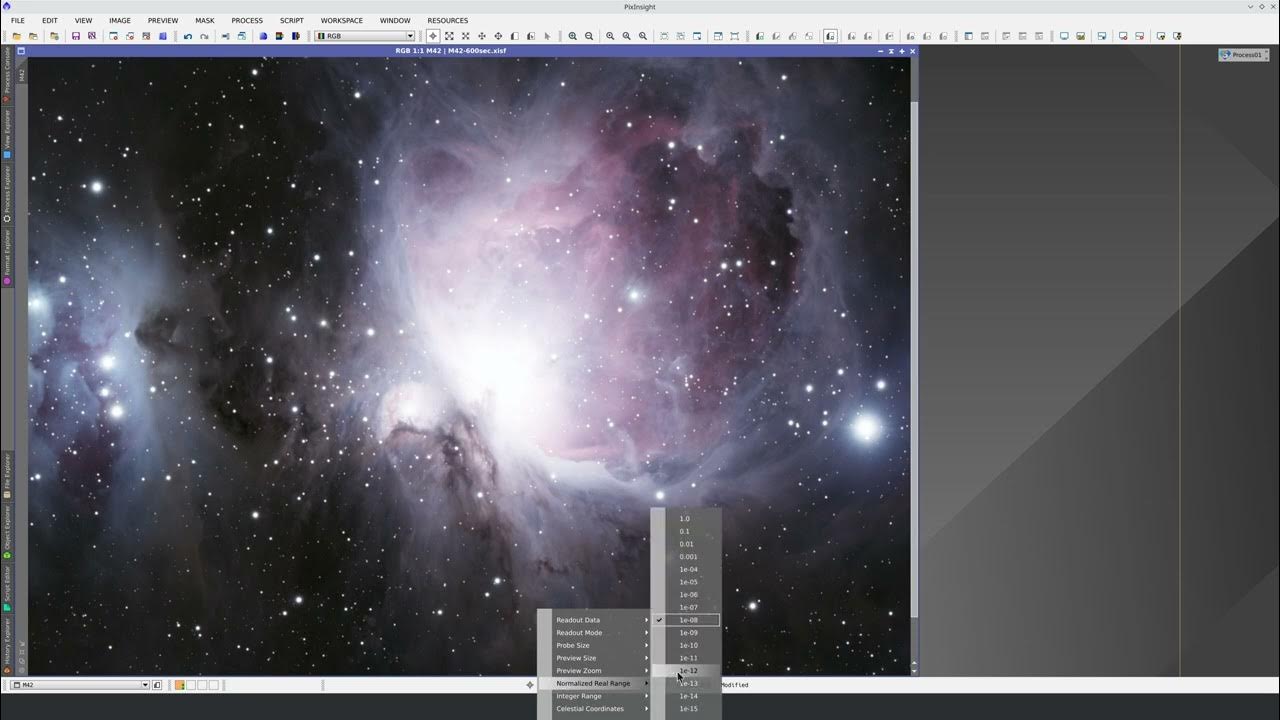Select the vertical M42 view tab
This screenshot has width=1280, height=720.
[x=22, y=74]
